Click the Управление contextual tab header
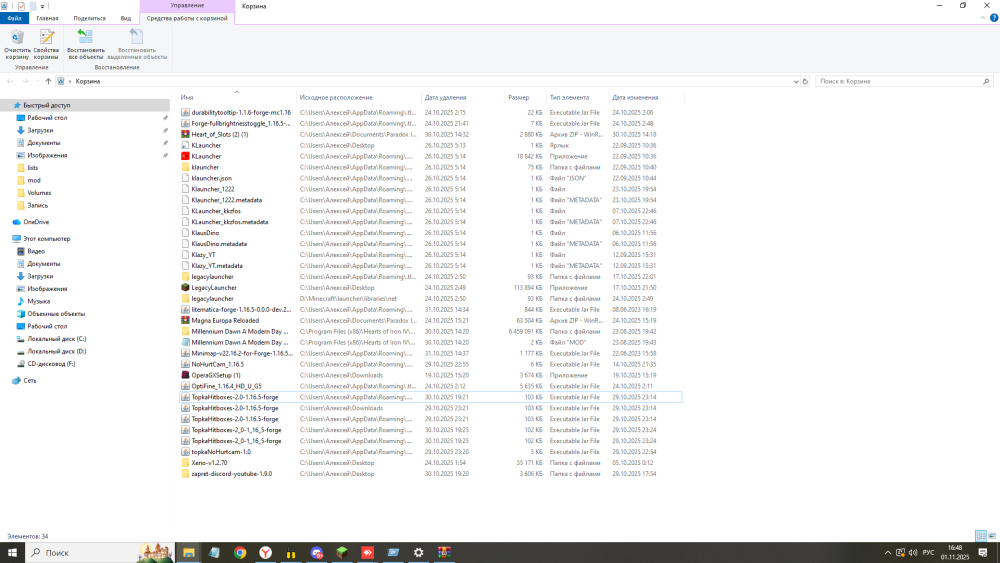The height and width of the screenshot is (563, 1000). tap(187, 6)
